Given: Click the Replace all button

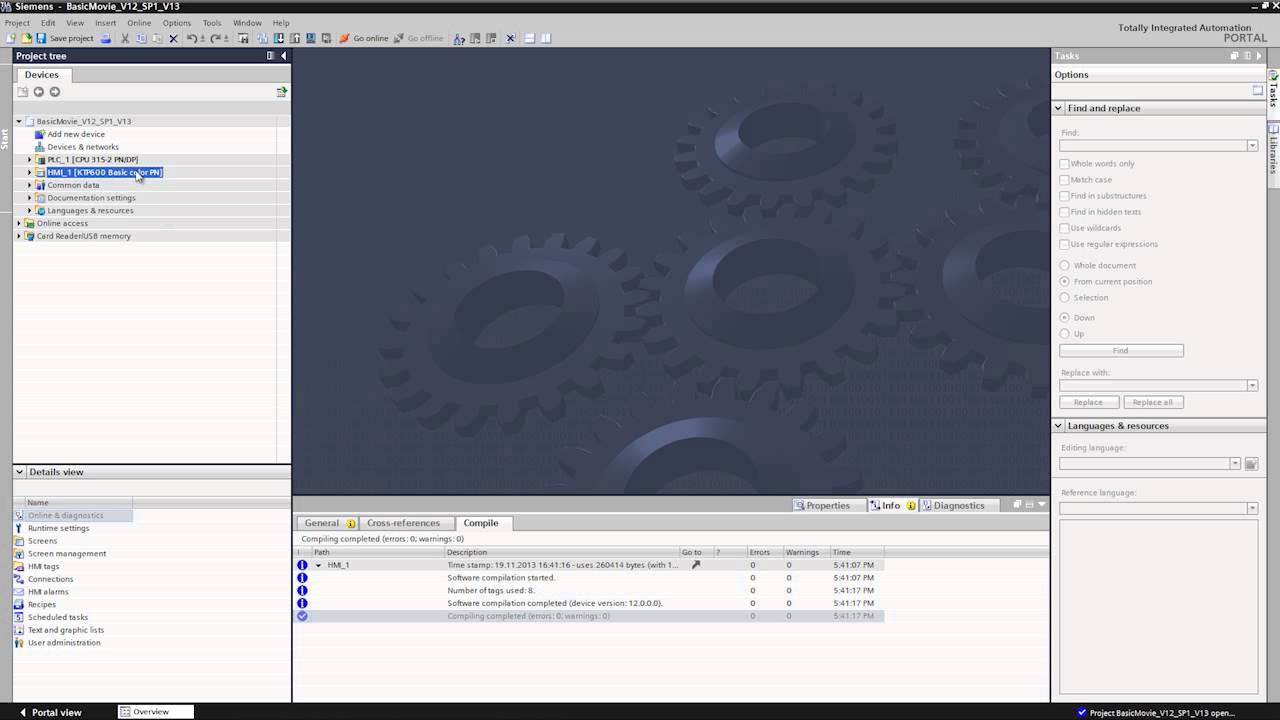Looking at the screenshot, I should click(1153, 403).
